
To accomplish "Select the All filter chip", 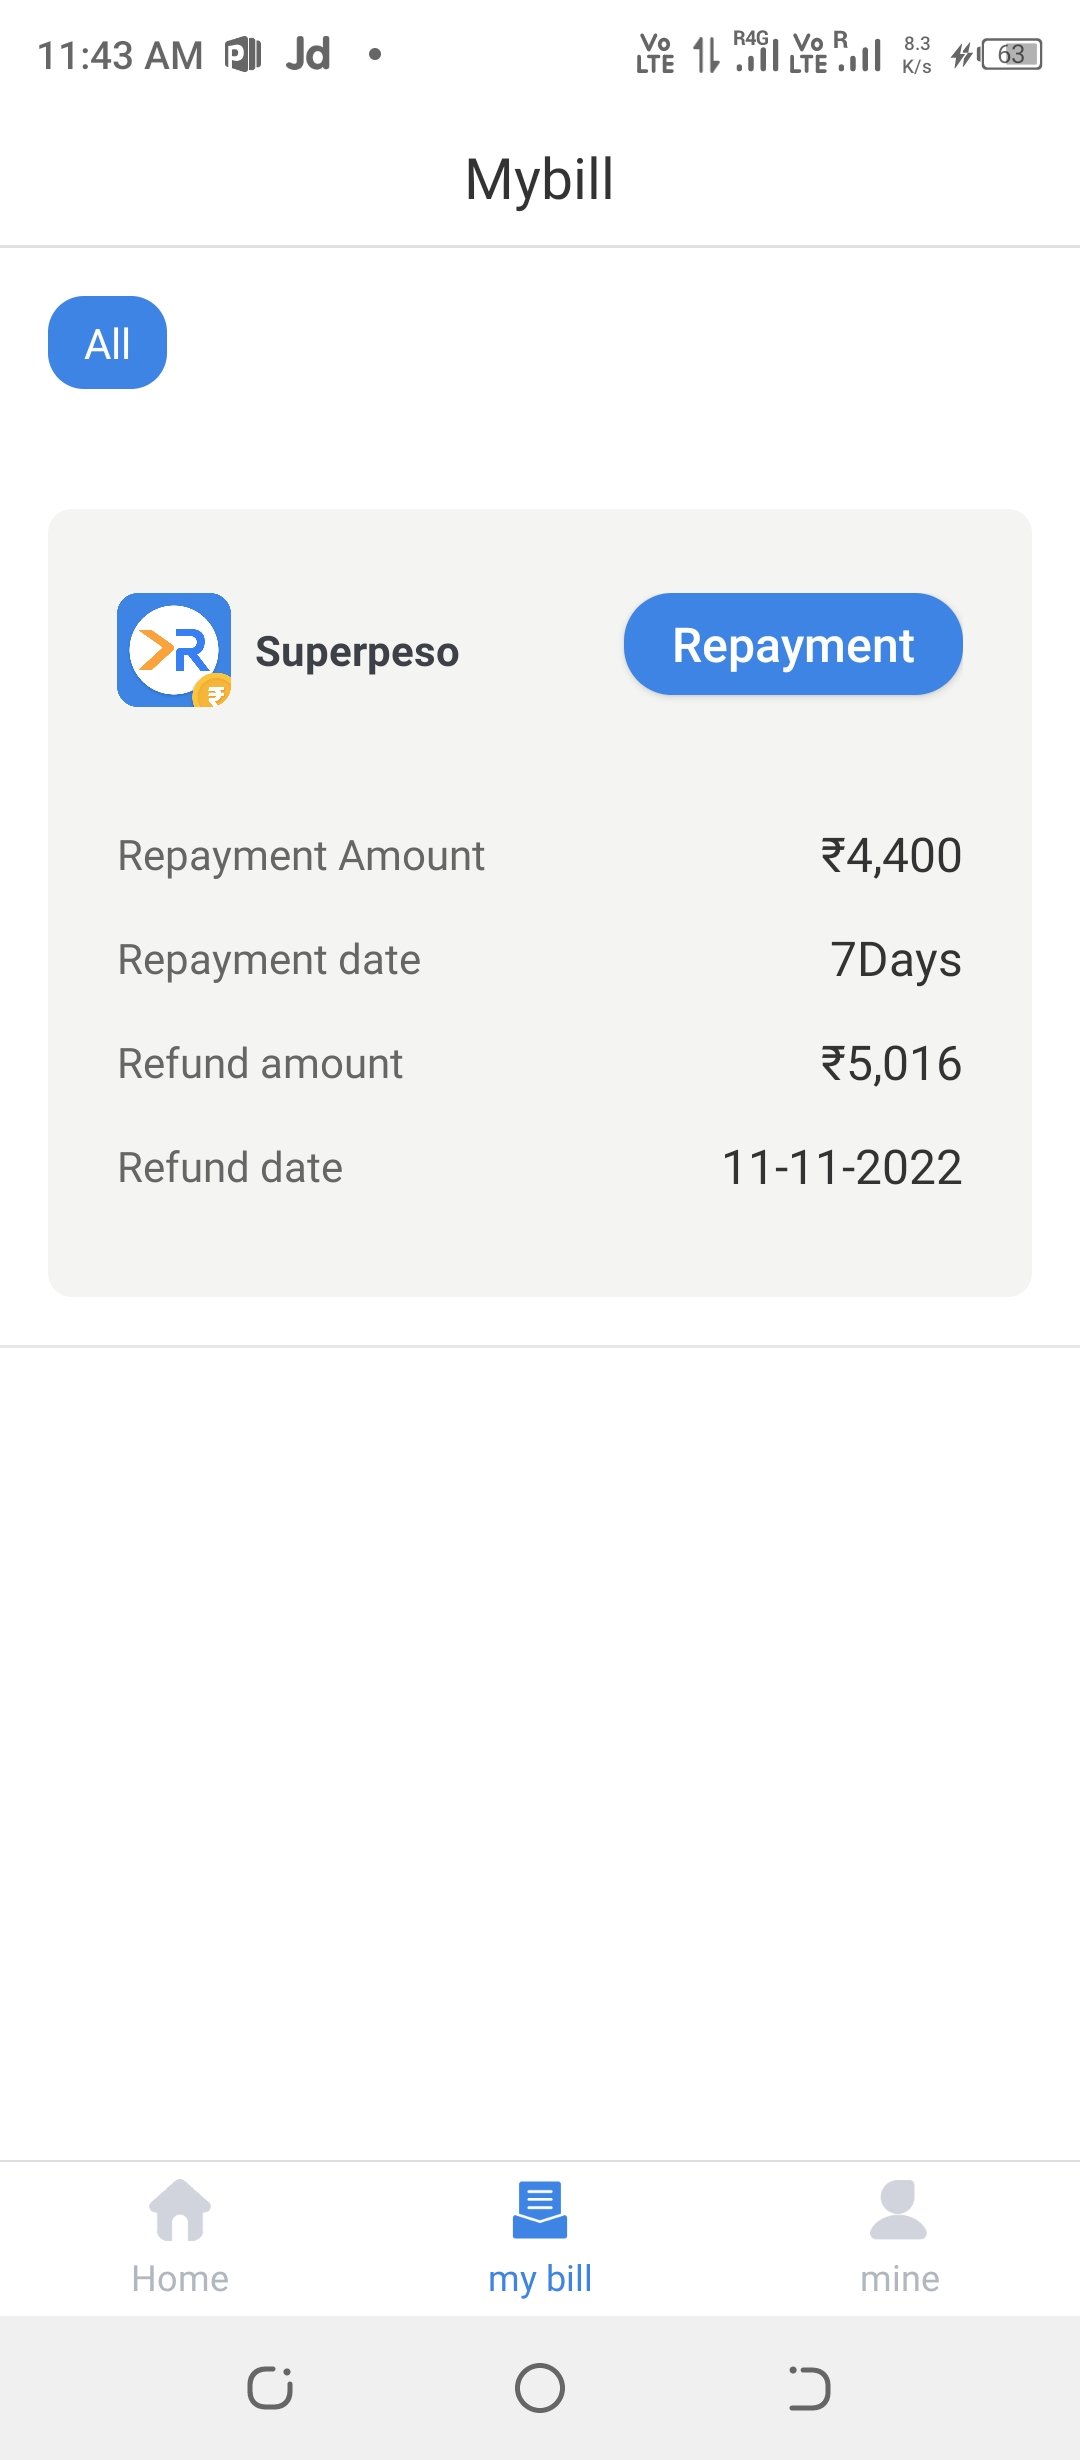I will click(107, 343).
